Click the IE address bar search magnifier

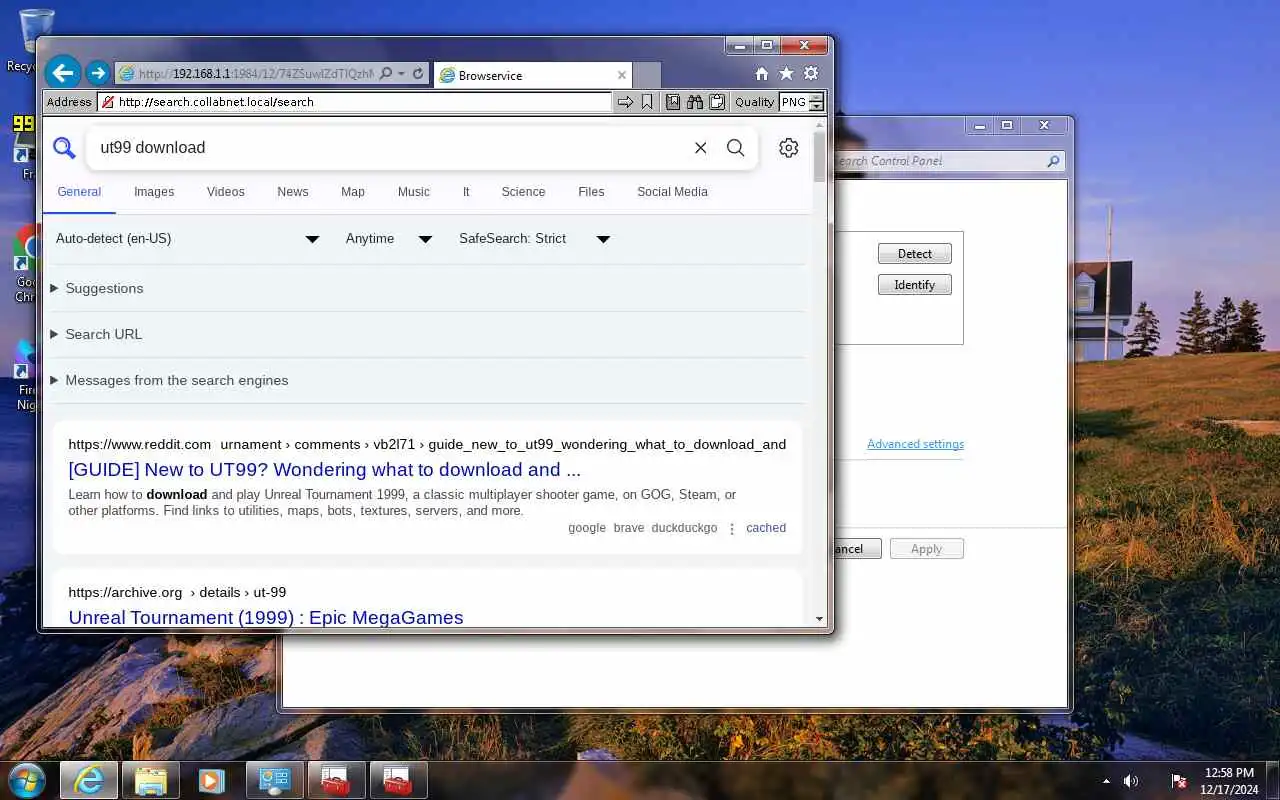[386, 74]
